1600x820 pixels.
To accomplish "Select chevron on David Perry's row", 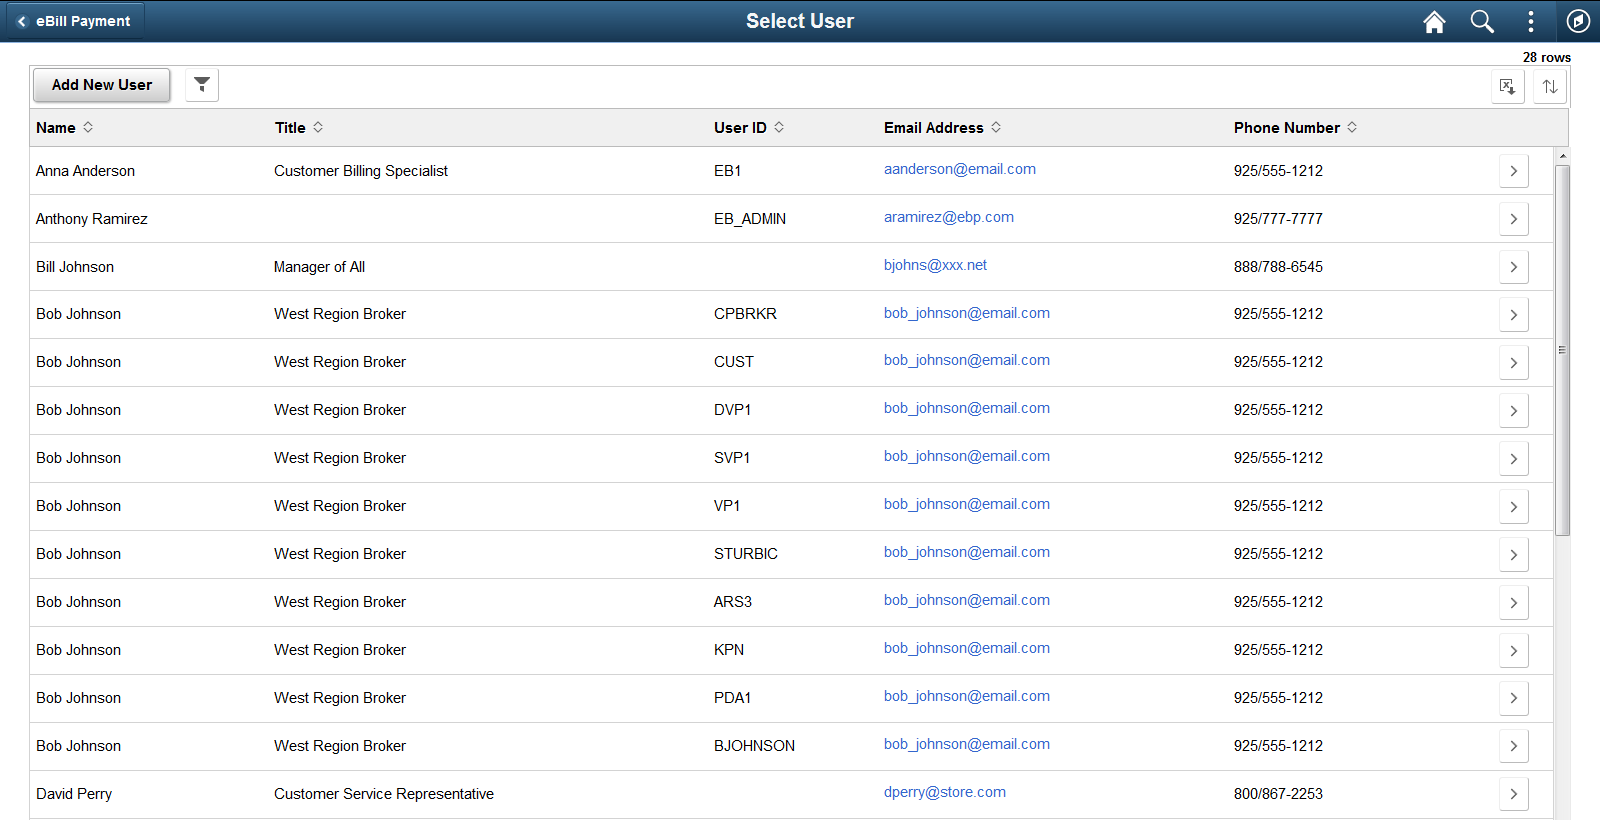I will pos(1514,795).
